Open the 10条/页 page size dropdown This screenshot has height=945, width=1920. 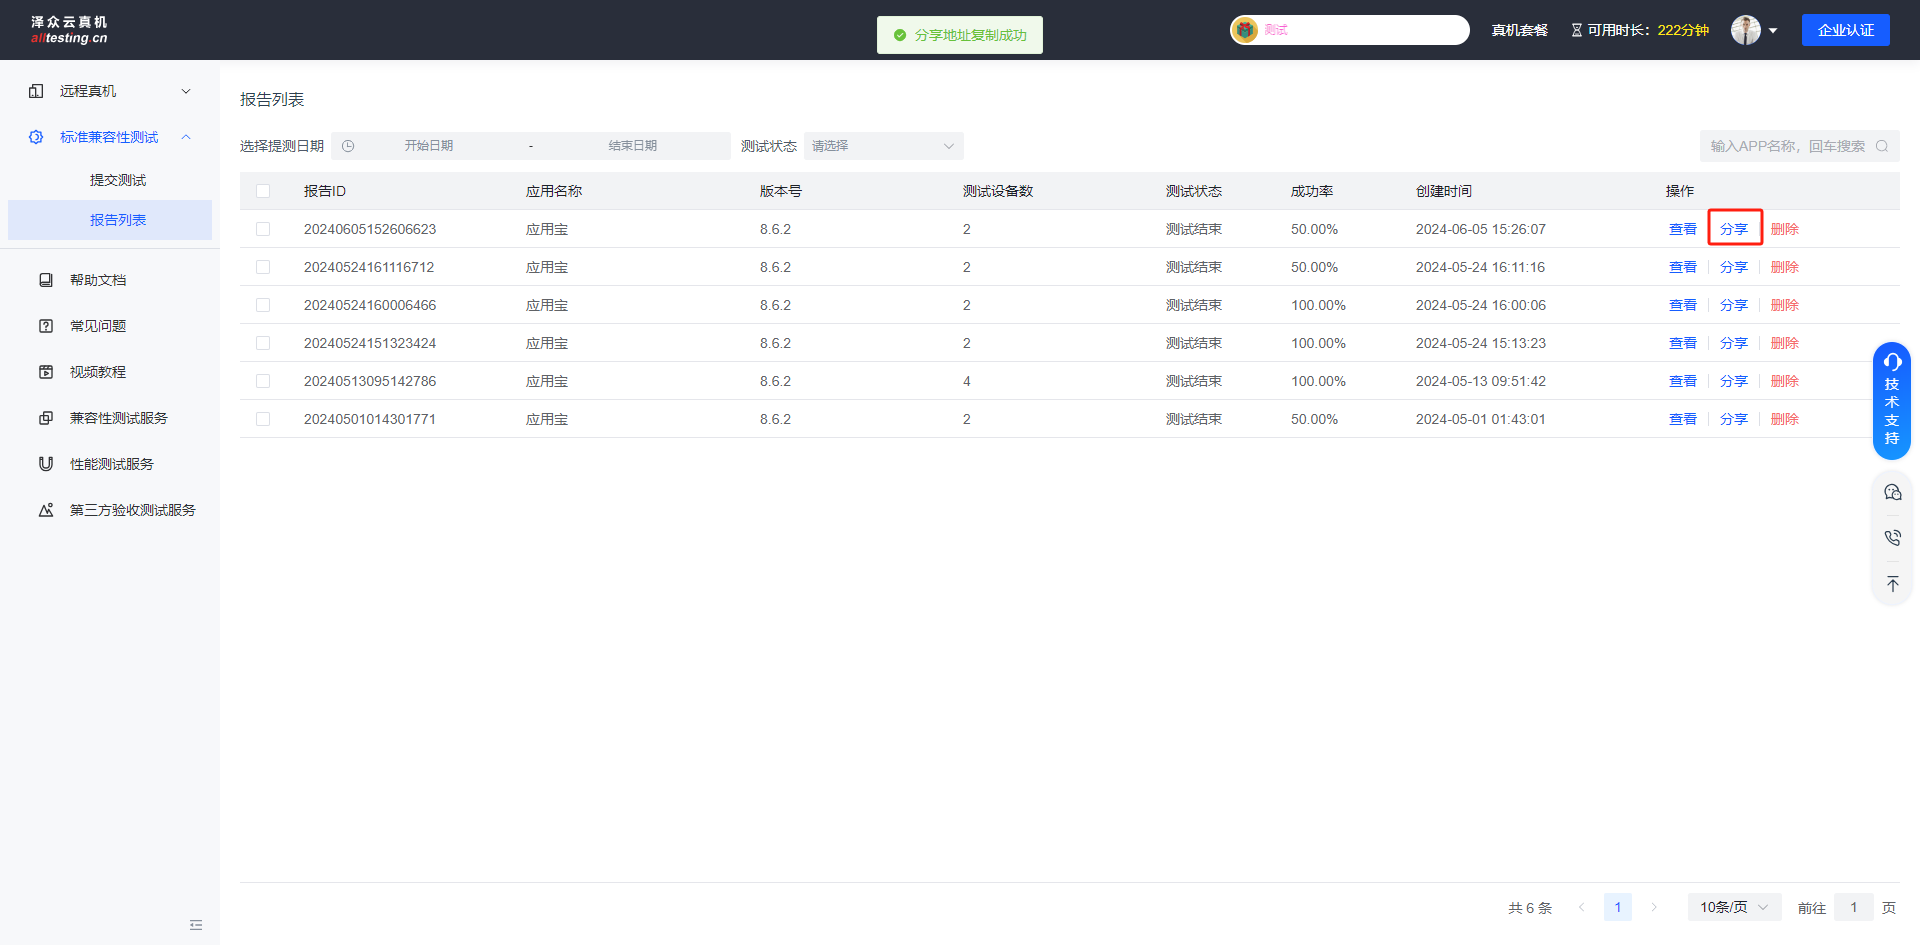pyautogui.click(x=1734, y=907)
